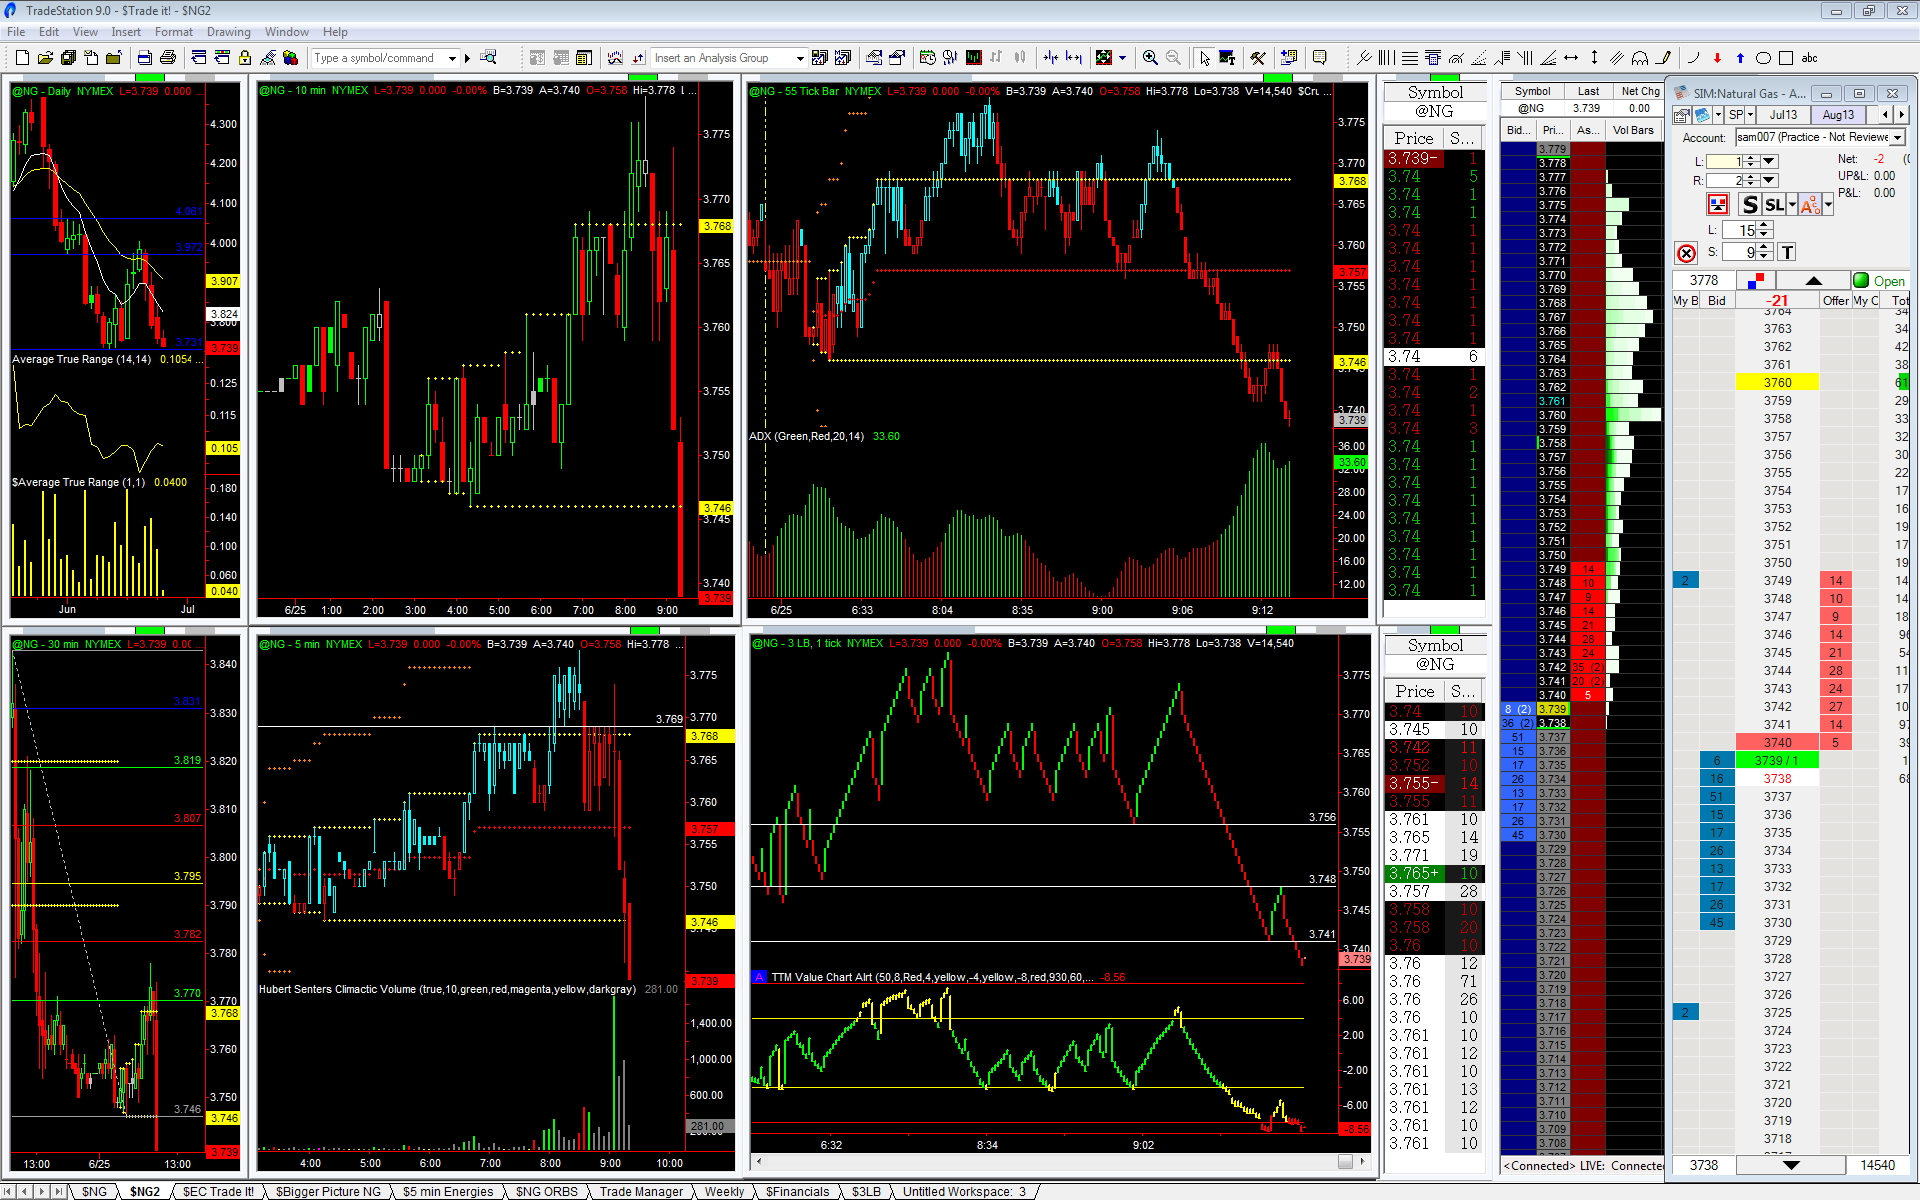1920x1200 pixels.
Task: Click the blue up arrow drawing tool
Action: (x=1740, y=58)
